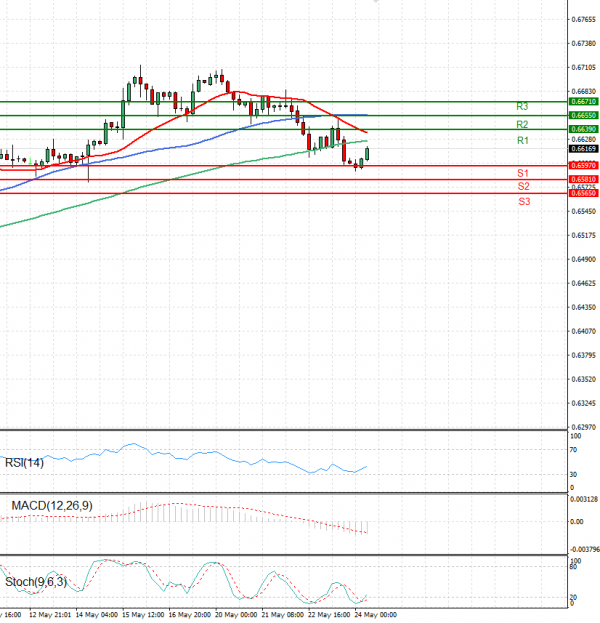The height and width of the screenshot is (623, 600).
Task: Click the 0.64070 price axis value
Action: [584, 331]
